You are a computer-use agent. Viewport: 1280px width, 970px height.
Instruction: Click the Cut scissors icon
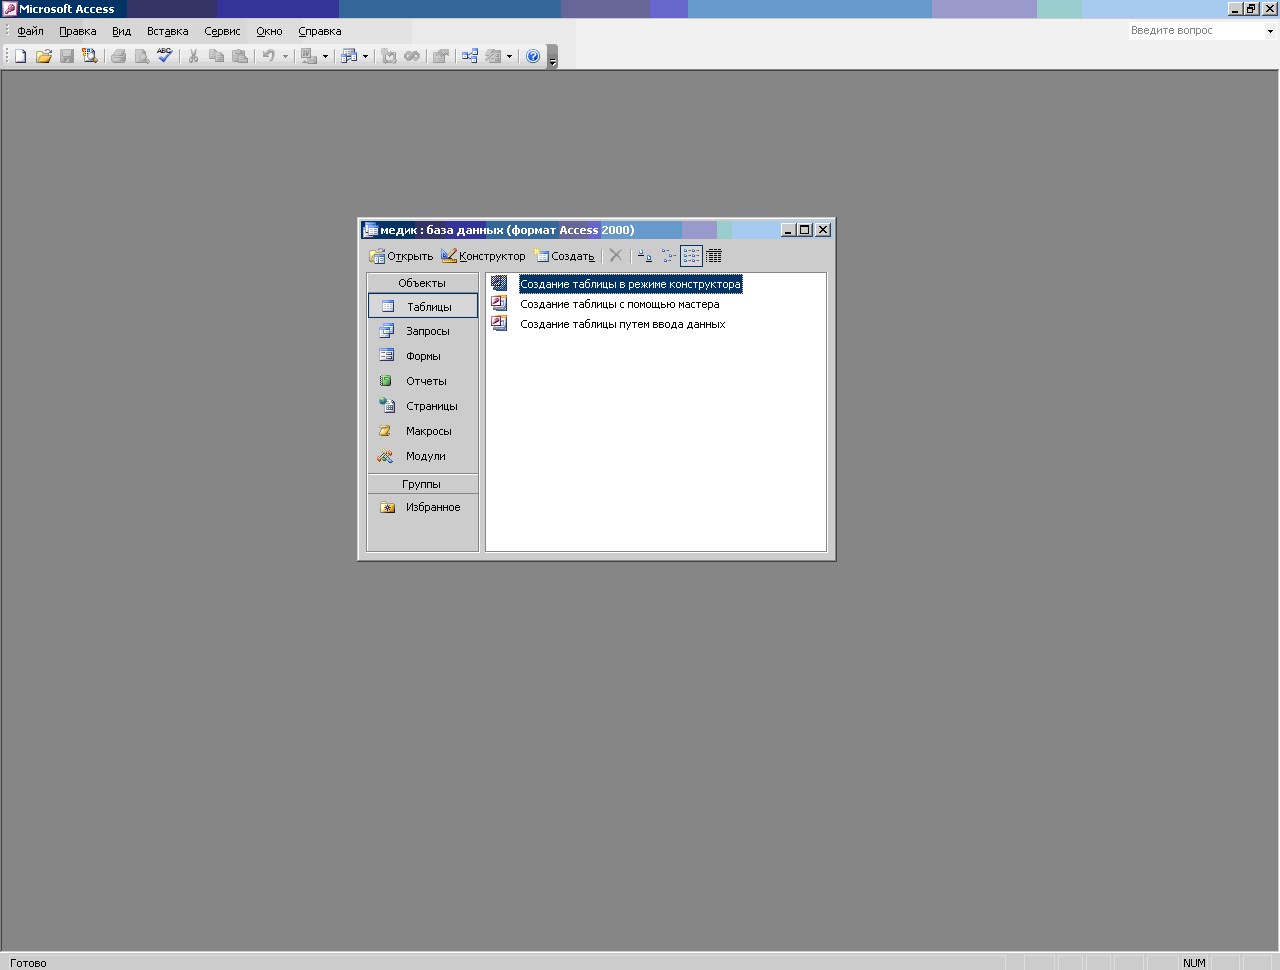[193, 57]
